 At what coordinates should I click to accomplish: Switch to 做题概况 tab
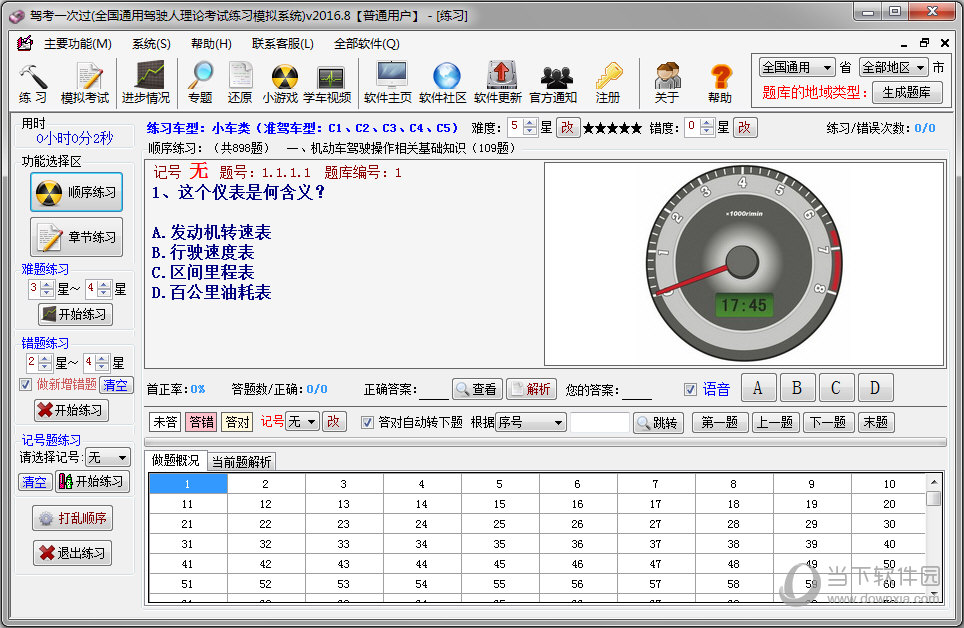[x=176, y=460]
